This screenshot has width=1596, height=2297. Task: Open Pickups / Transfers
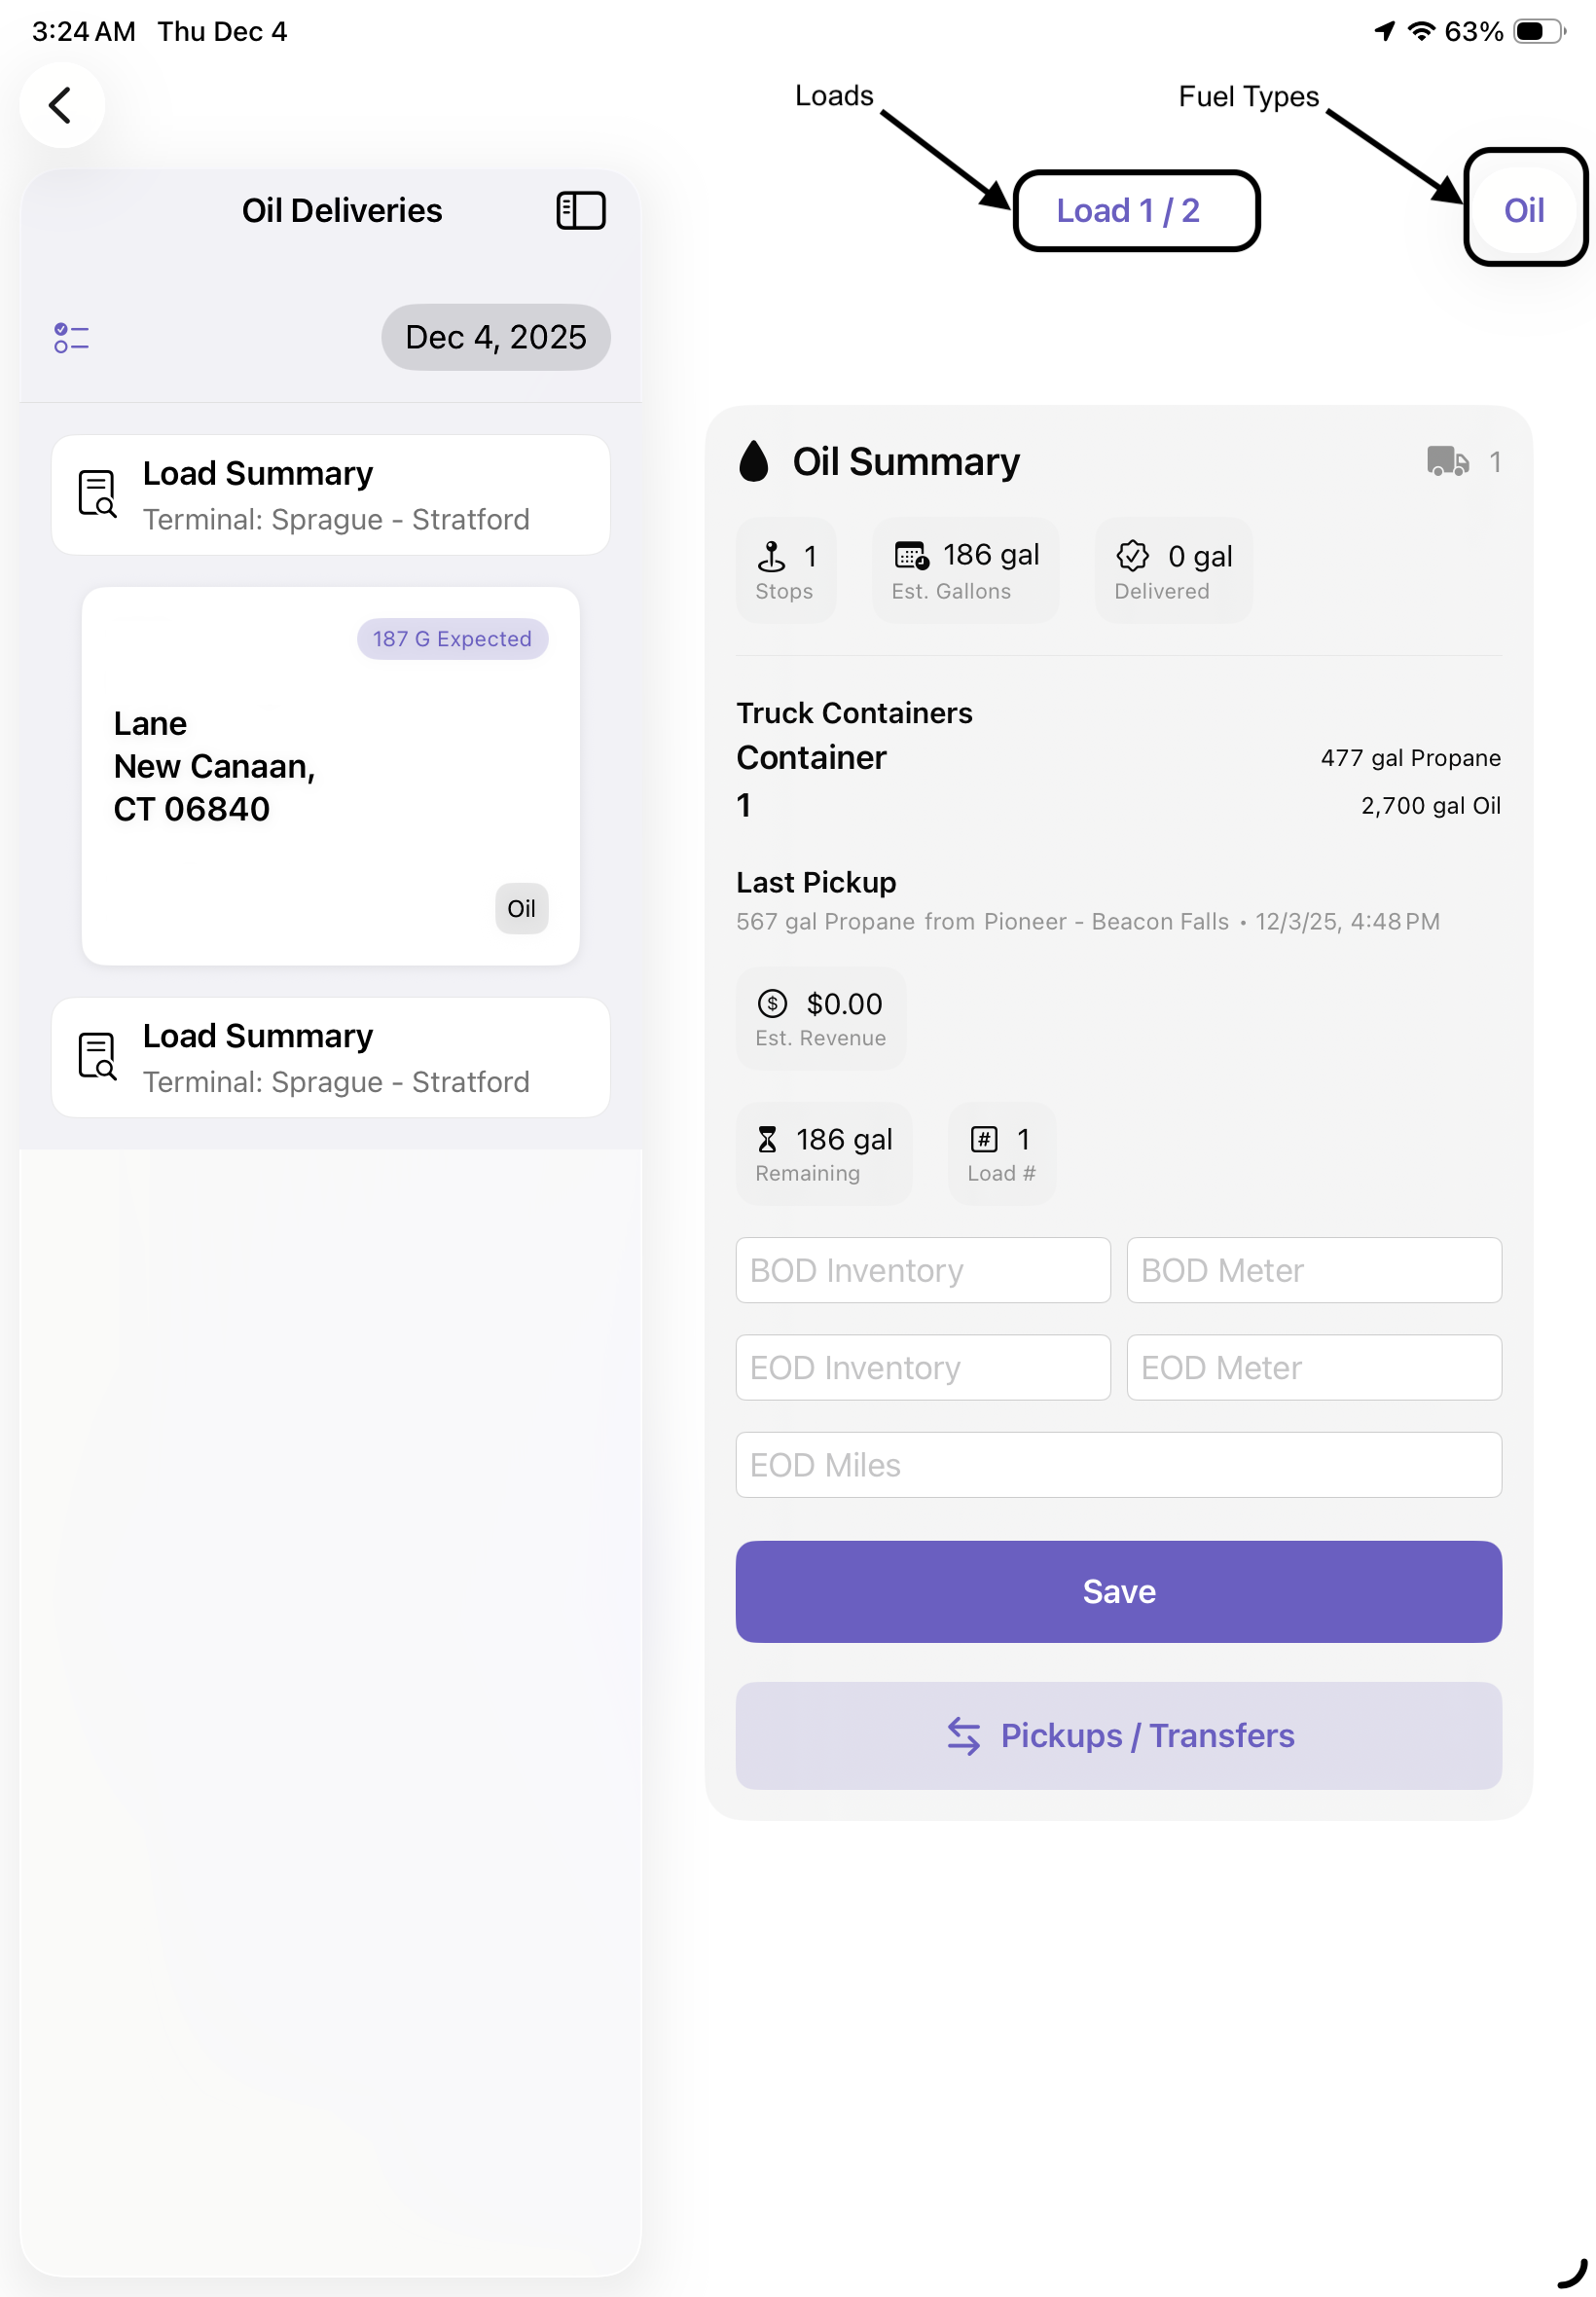1118,1735
